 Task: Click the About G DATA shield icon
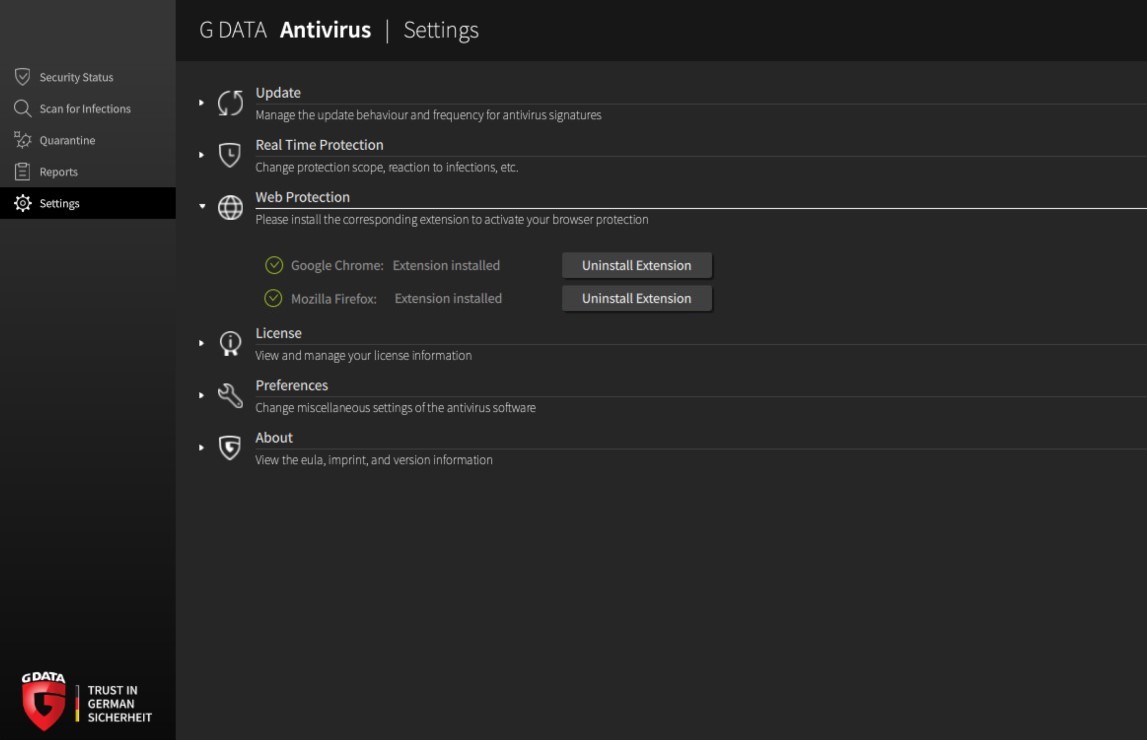[x=230, y=448]
